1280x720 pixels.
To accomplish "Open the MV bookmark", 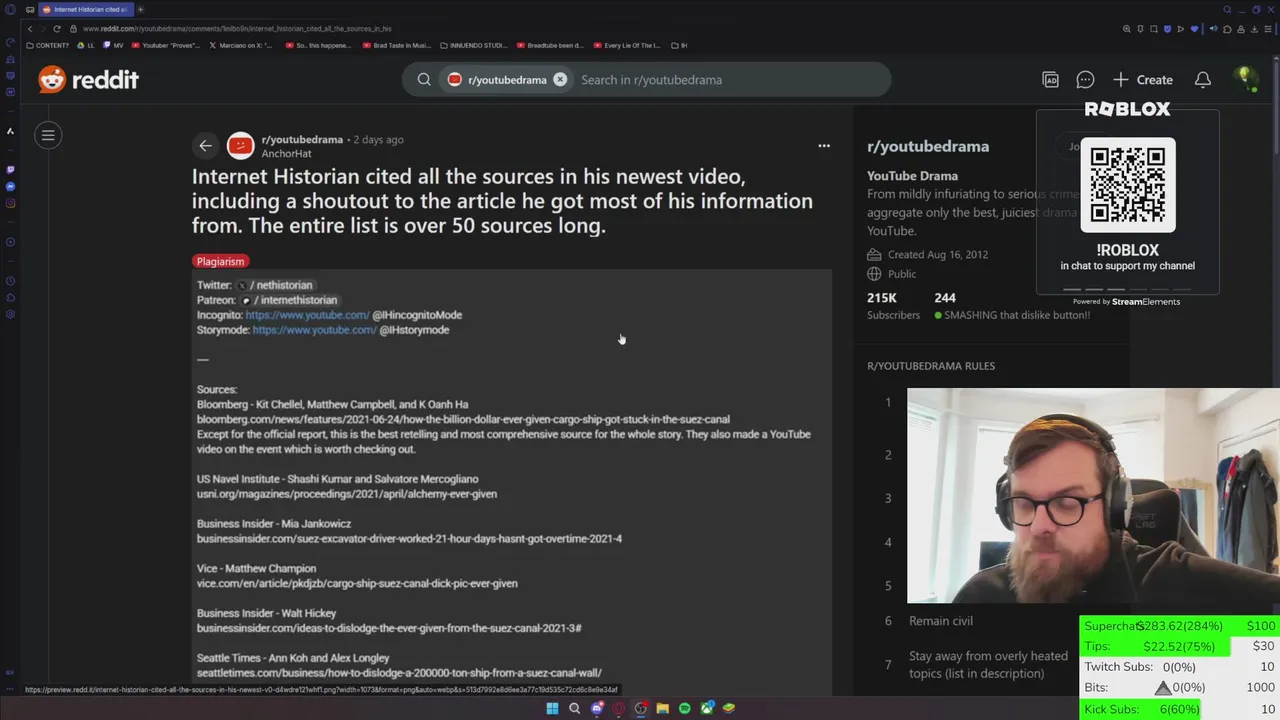I will (x=113, y=45).
